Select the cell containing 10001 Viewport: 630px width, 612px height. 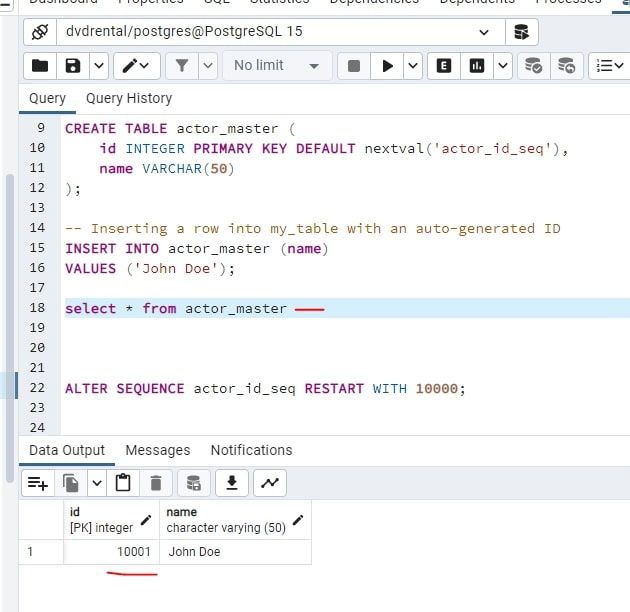point(111,552)
